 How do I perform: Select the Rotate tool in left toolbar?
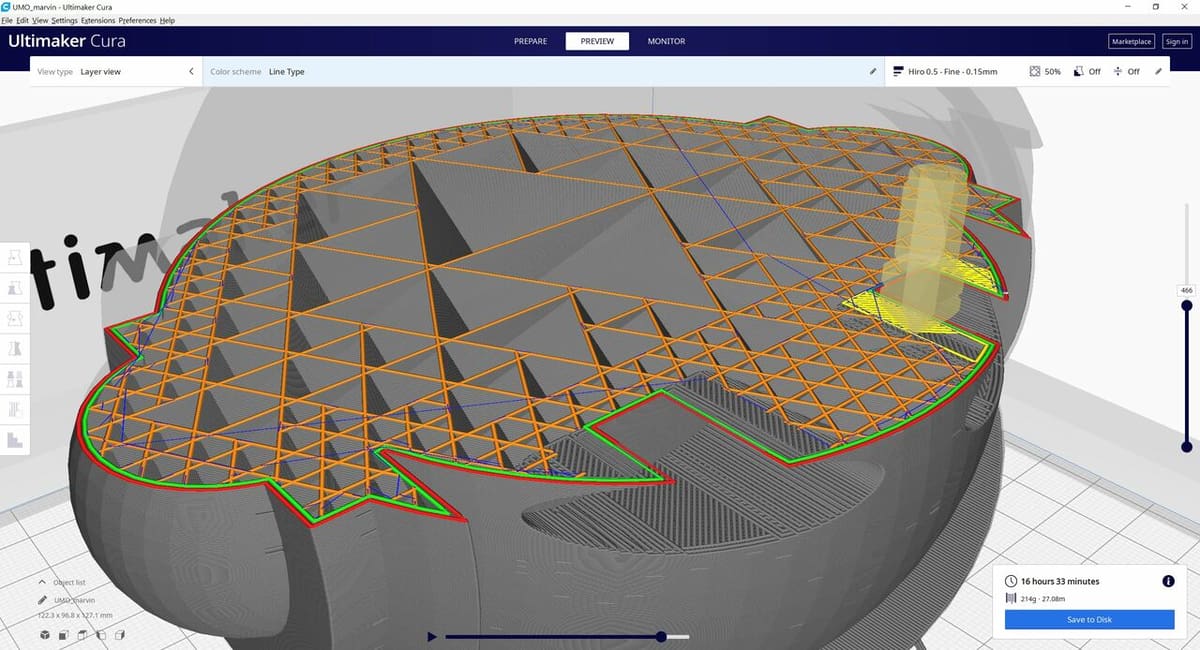15,319
